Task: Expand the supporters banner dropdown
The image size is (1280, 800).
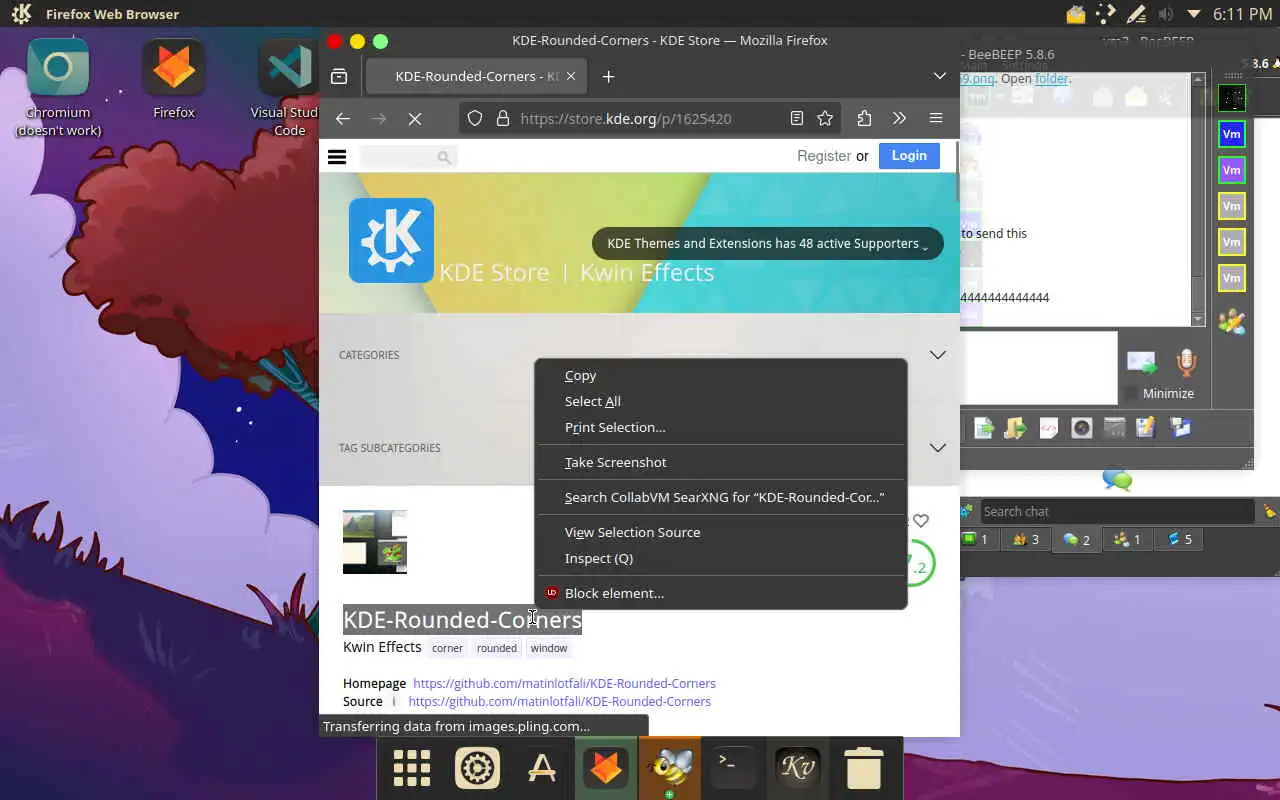Action: [925, 246]
